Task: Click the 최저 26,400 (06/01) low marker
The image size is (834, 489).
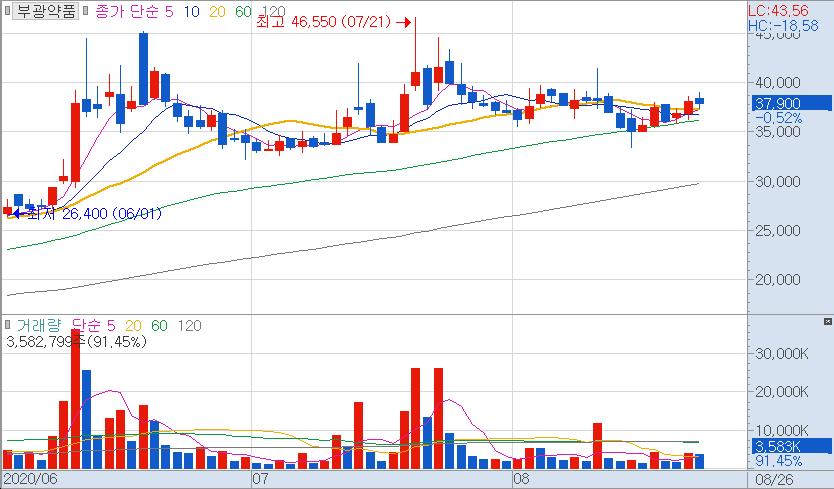Action: 87,214
